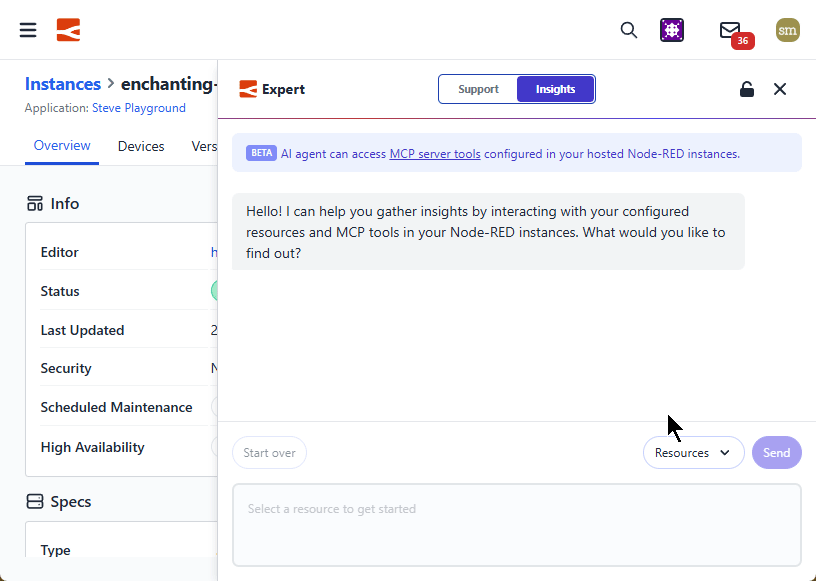Image resolution: width=816 pixels, height=581 pixels.
Task: Select the Insights toggle in Expert panel
Action: 555,88
